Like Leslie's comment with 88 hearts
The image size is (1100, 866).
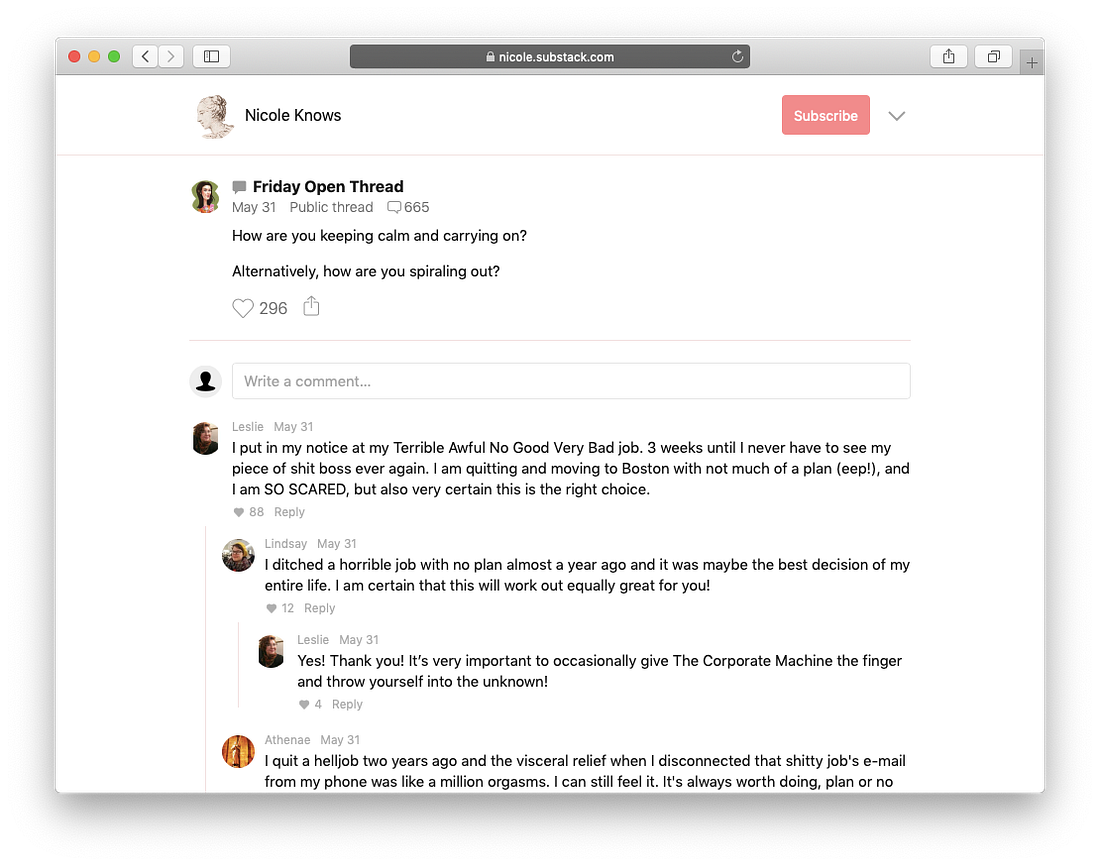(239, 512)
